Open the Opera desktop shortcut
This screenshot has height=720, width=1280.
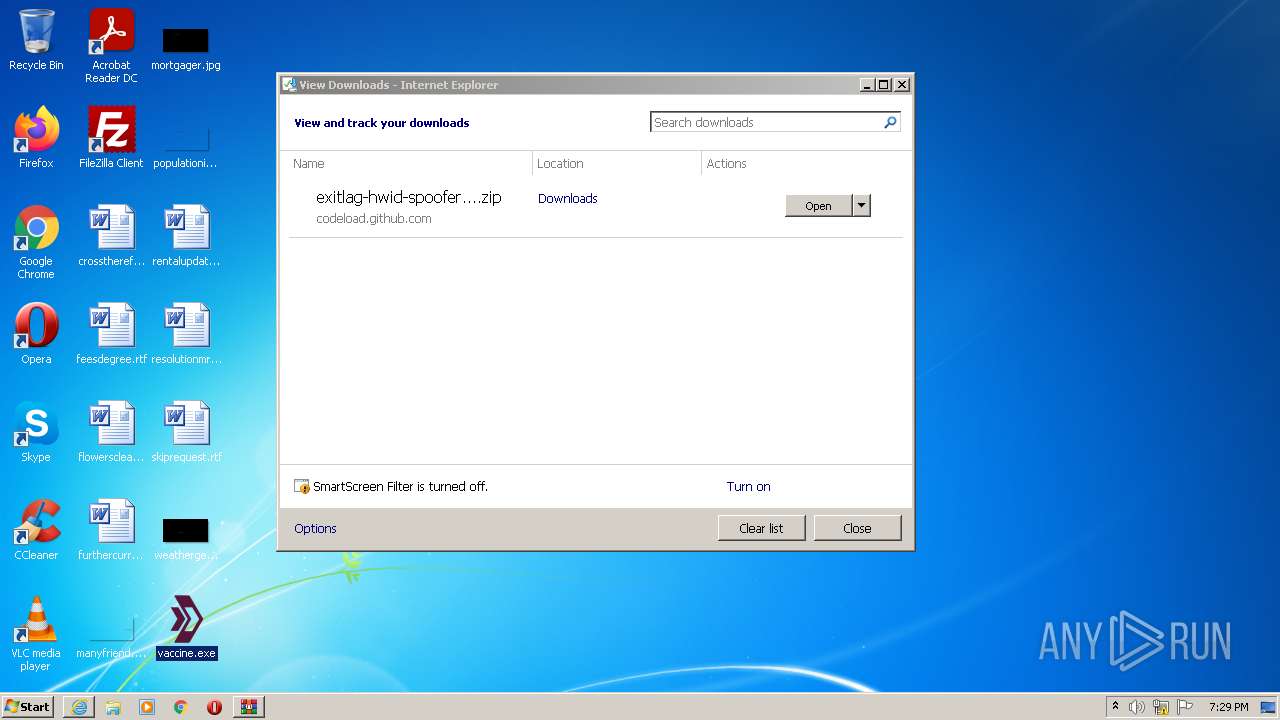click(36, 334)
